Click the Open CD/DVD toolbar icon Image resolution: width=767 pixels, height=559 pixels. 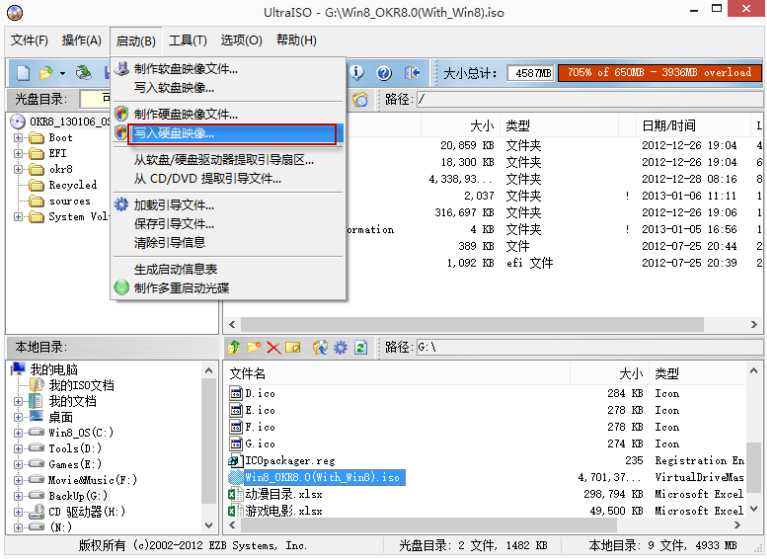84,73
